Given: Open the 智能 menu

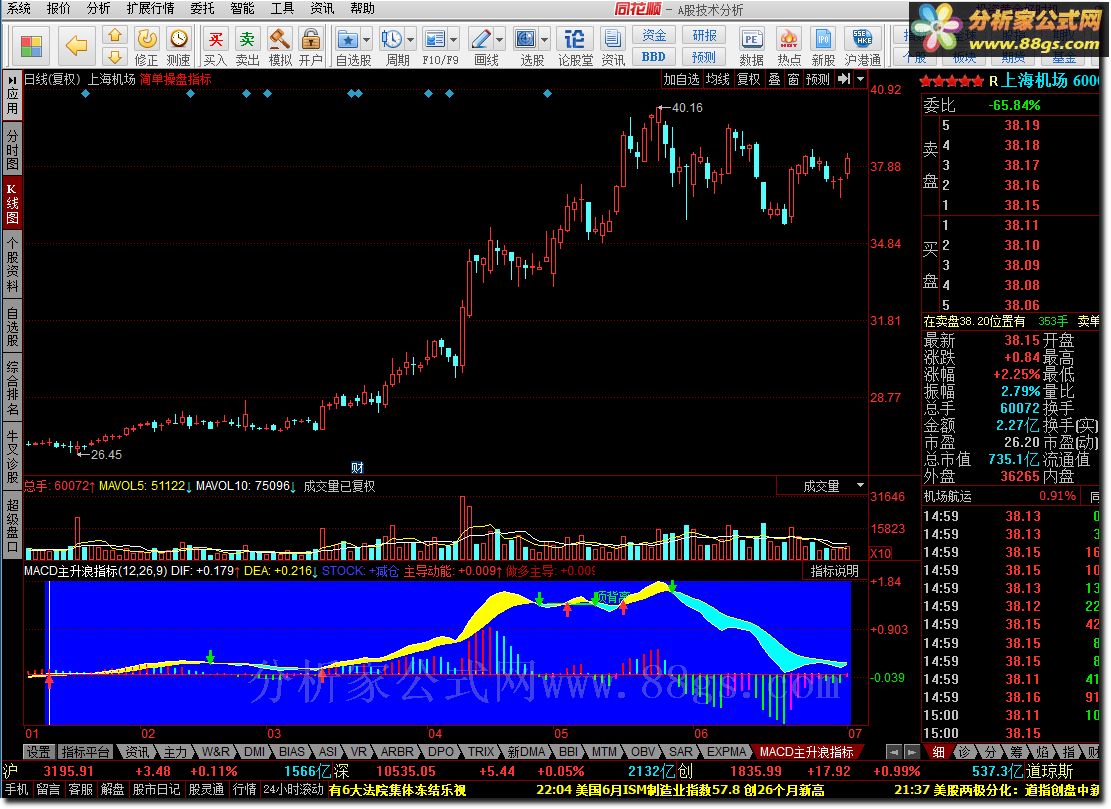Looking at the screenshot, I should pyautogui.click(x=242, y=9).
